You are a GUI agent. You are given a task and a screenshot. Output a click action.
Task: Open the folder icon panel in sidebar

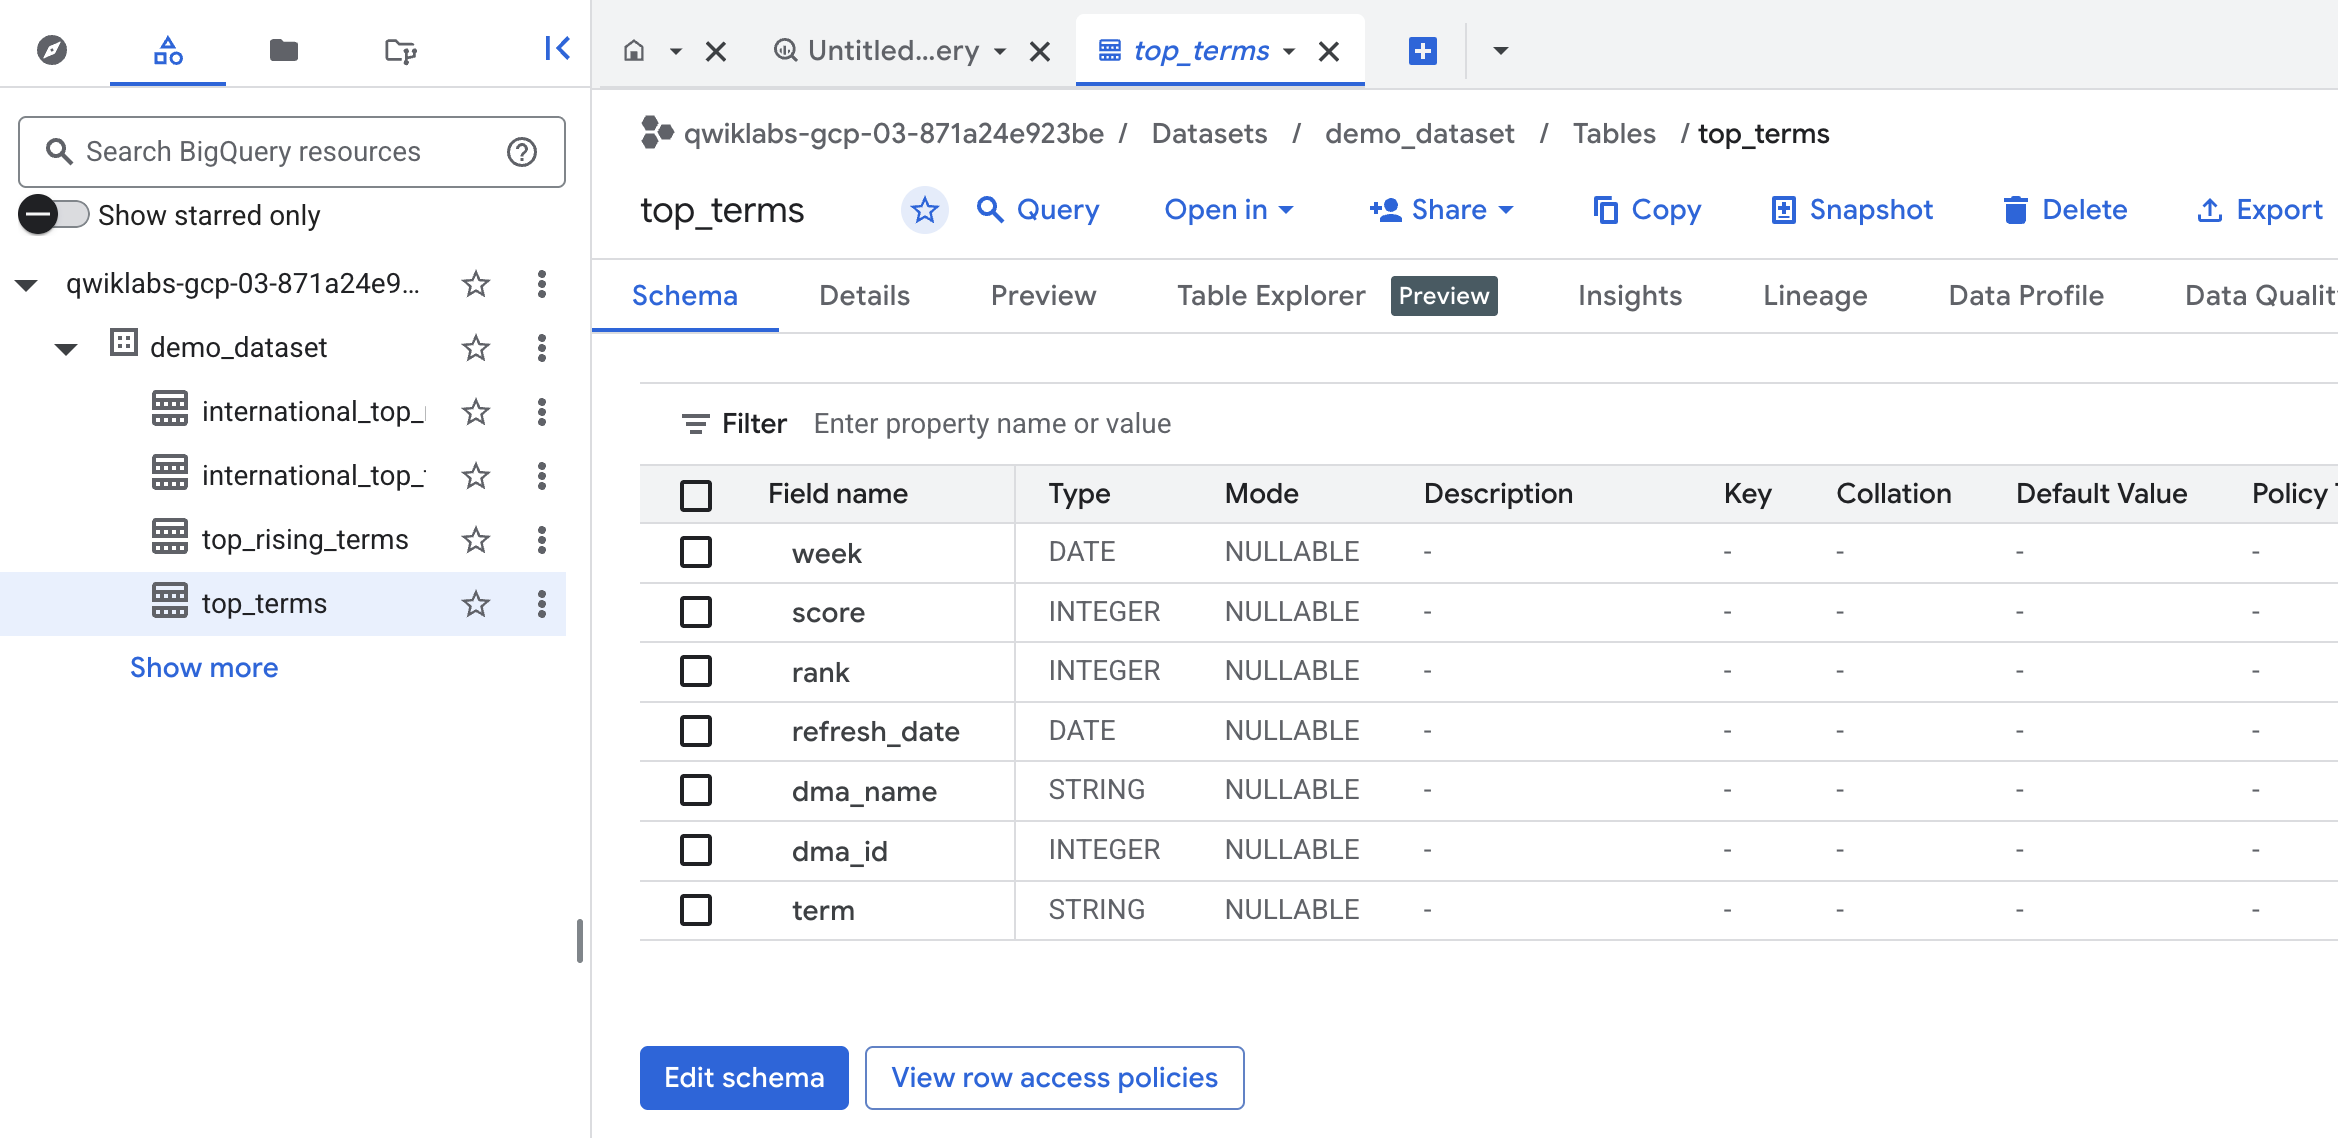(284, 49)
